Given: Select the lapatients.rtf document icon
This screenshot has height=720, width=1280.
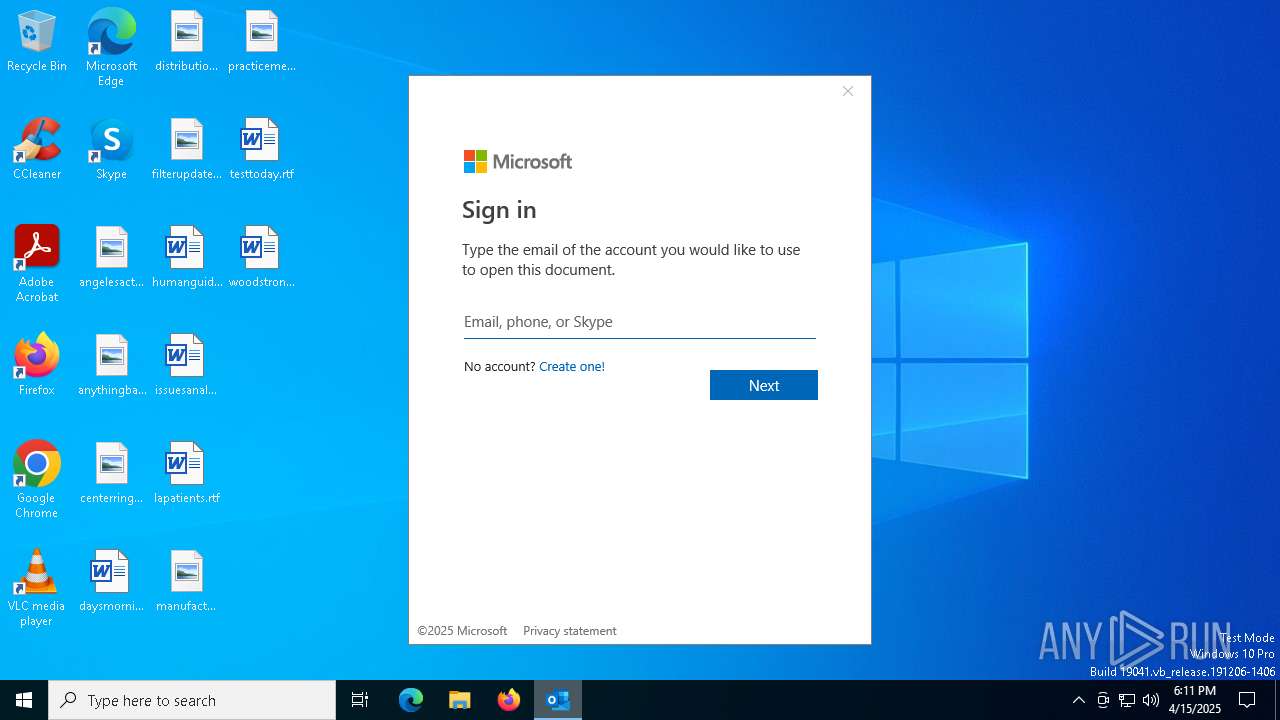Looking at the screenshot, I should [x=187, y=474].
